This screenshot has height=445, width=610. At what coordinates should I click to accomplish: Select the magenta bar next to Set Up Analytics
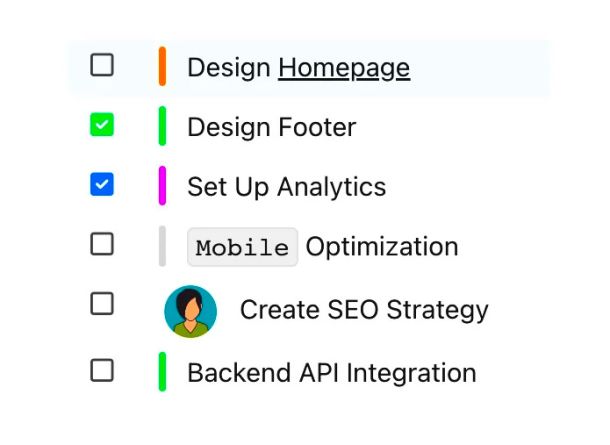(162, 186)
